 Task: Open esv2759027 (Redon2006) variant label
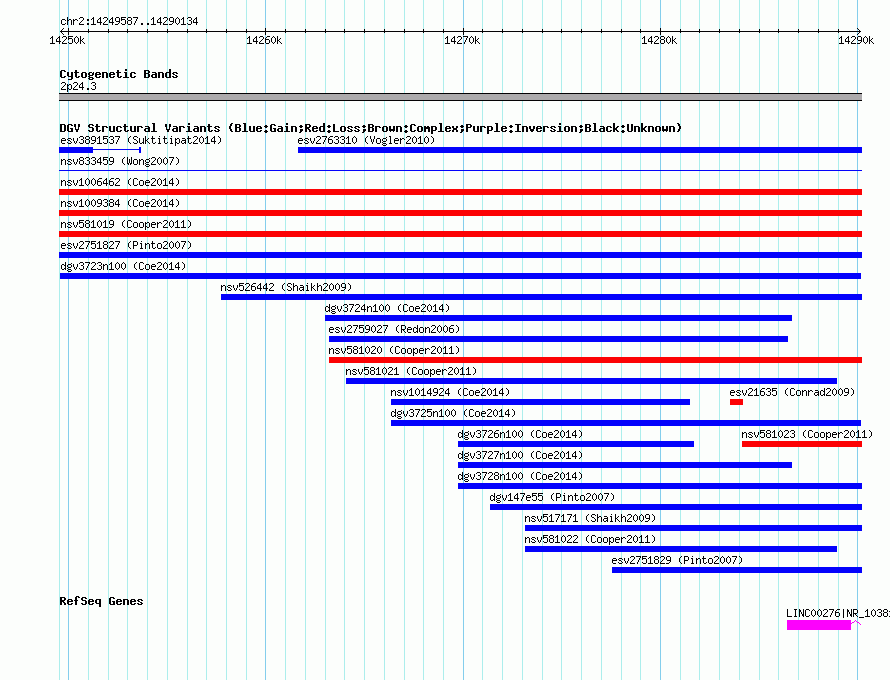(394, 329)
